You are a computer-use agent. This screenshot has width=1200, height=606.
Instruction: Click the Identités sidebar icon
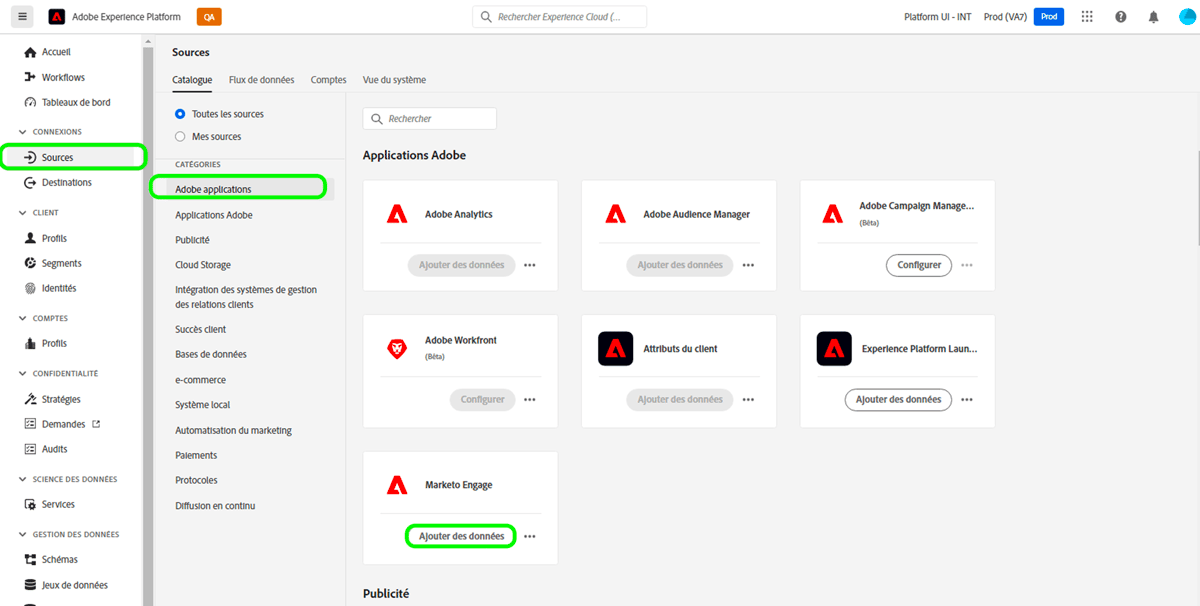tap(33, 287)
